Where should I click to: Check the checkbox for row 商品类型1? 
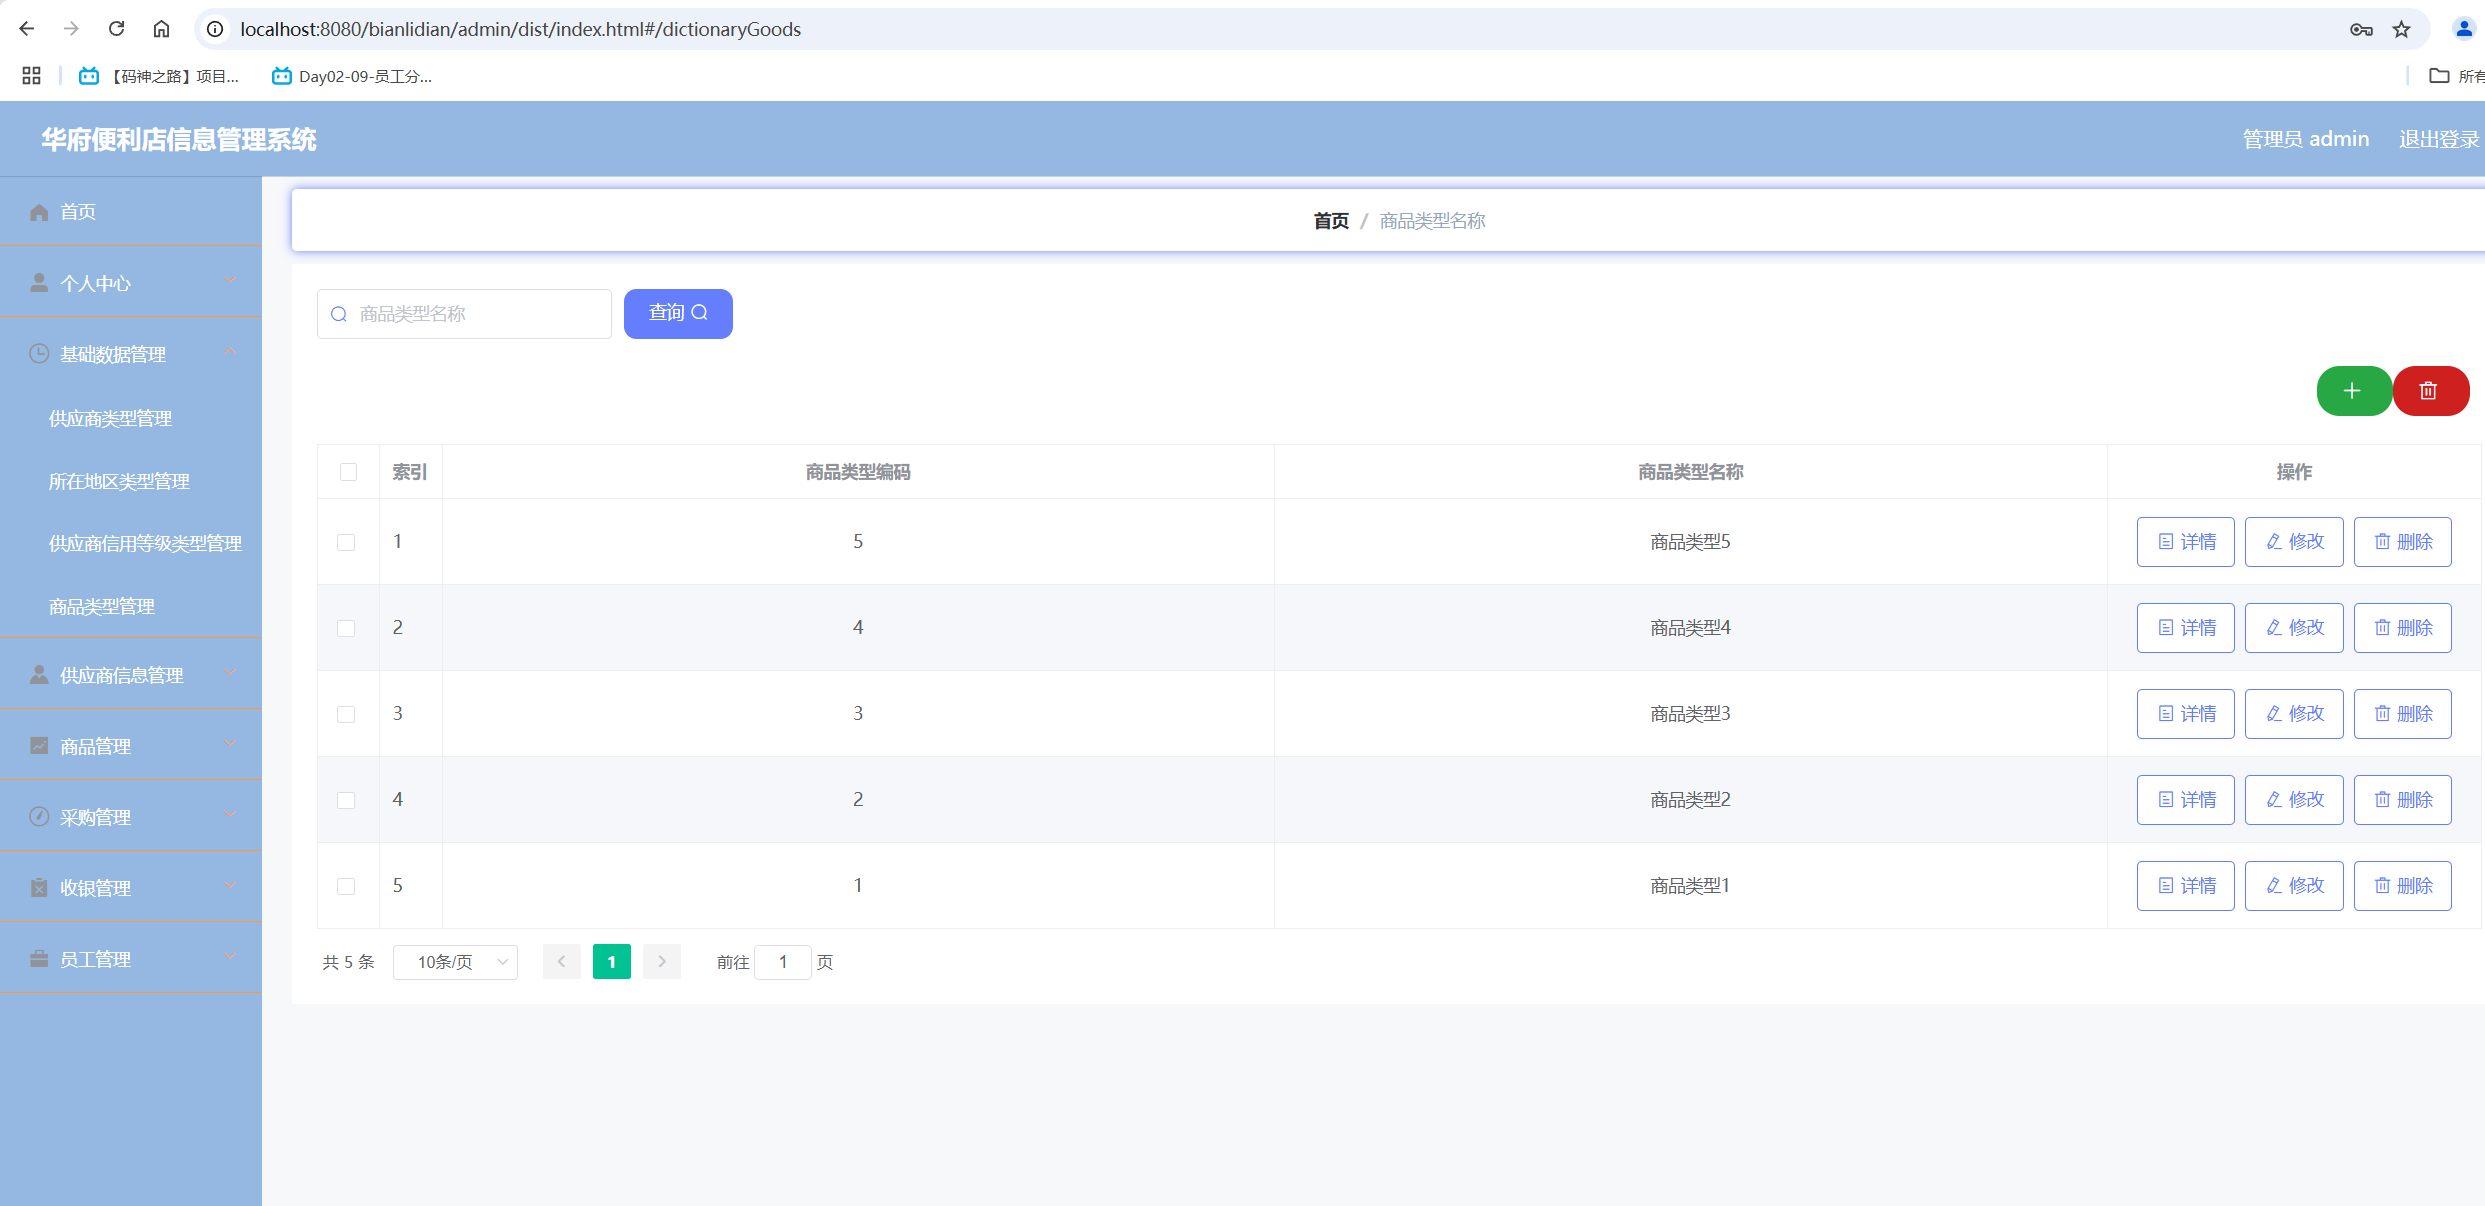[x=346, y=886]
